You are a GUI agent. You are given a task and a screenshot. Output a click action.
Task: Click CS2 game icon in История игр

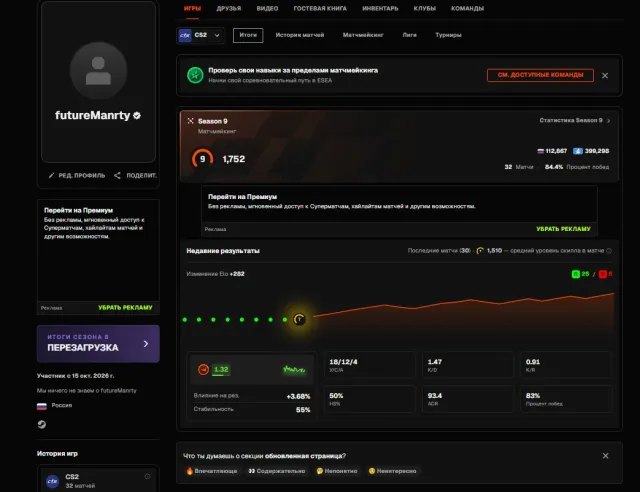[52, 481]
